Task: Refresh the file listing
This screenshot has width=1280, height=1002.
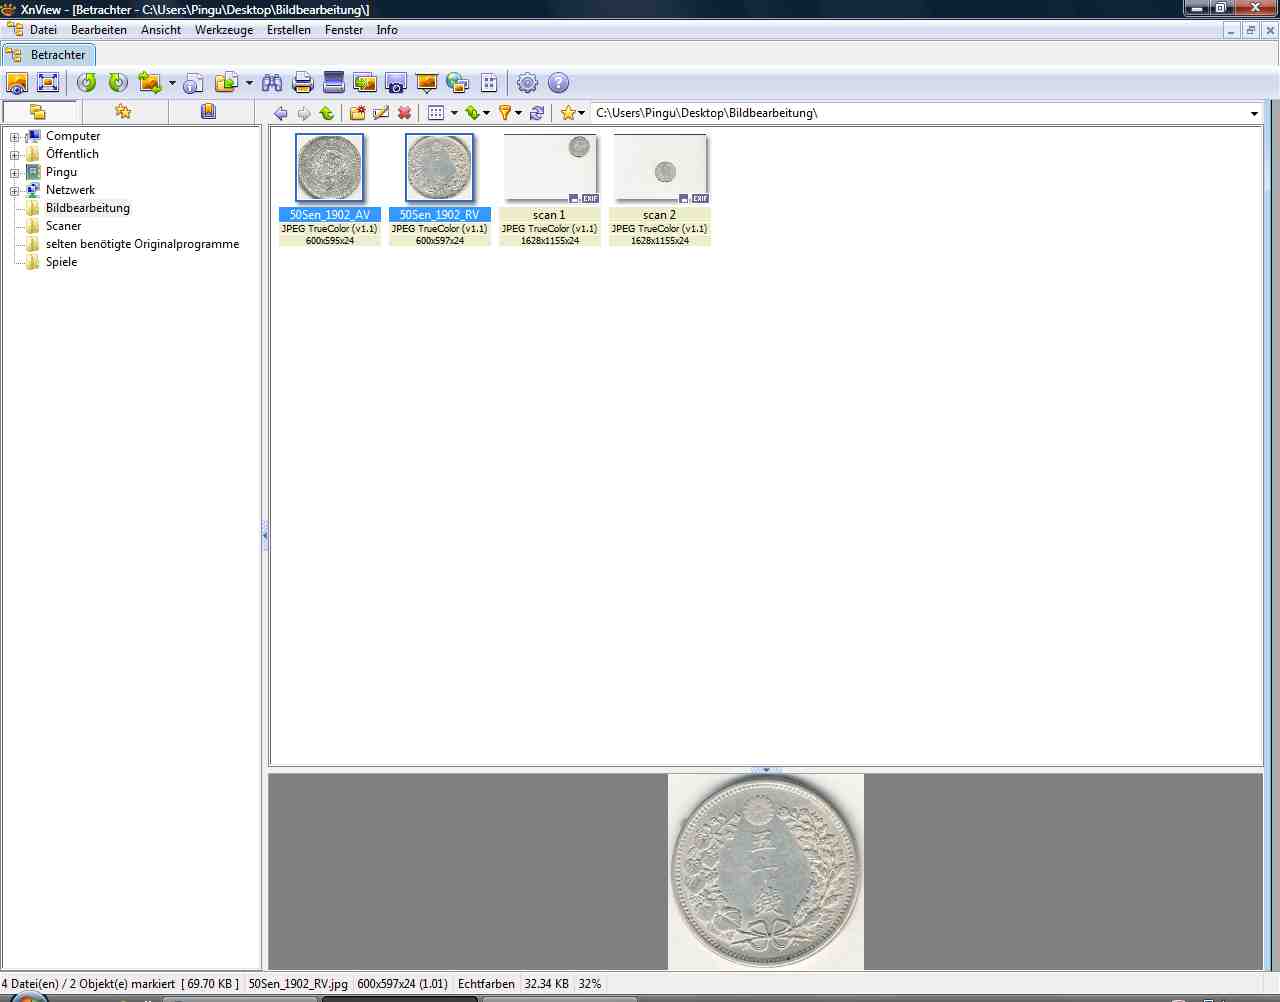Action: (x=537, y=113)
